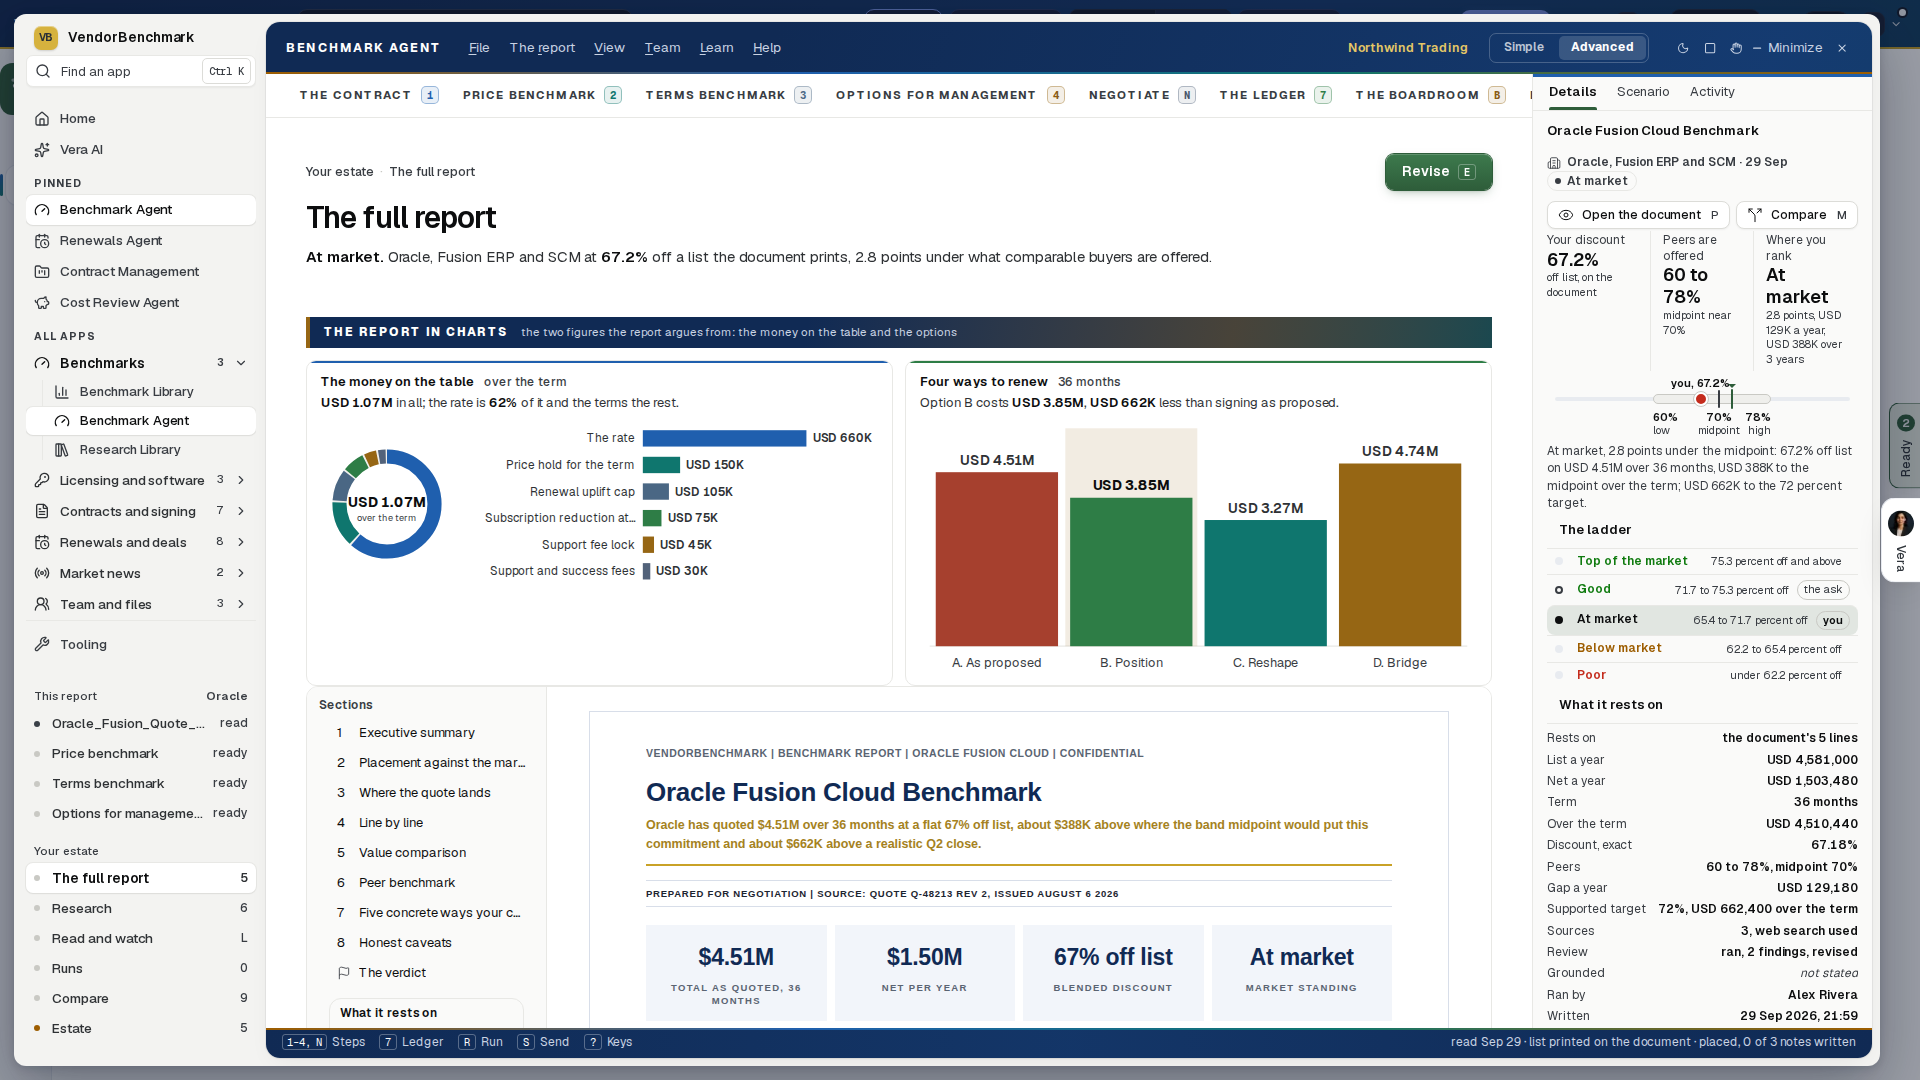This screenshot has width=1920, height=1080.
Task: Switch to the Activity tab
Action: pos(1712,92)
